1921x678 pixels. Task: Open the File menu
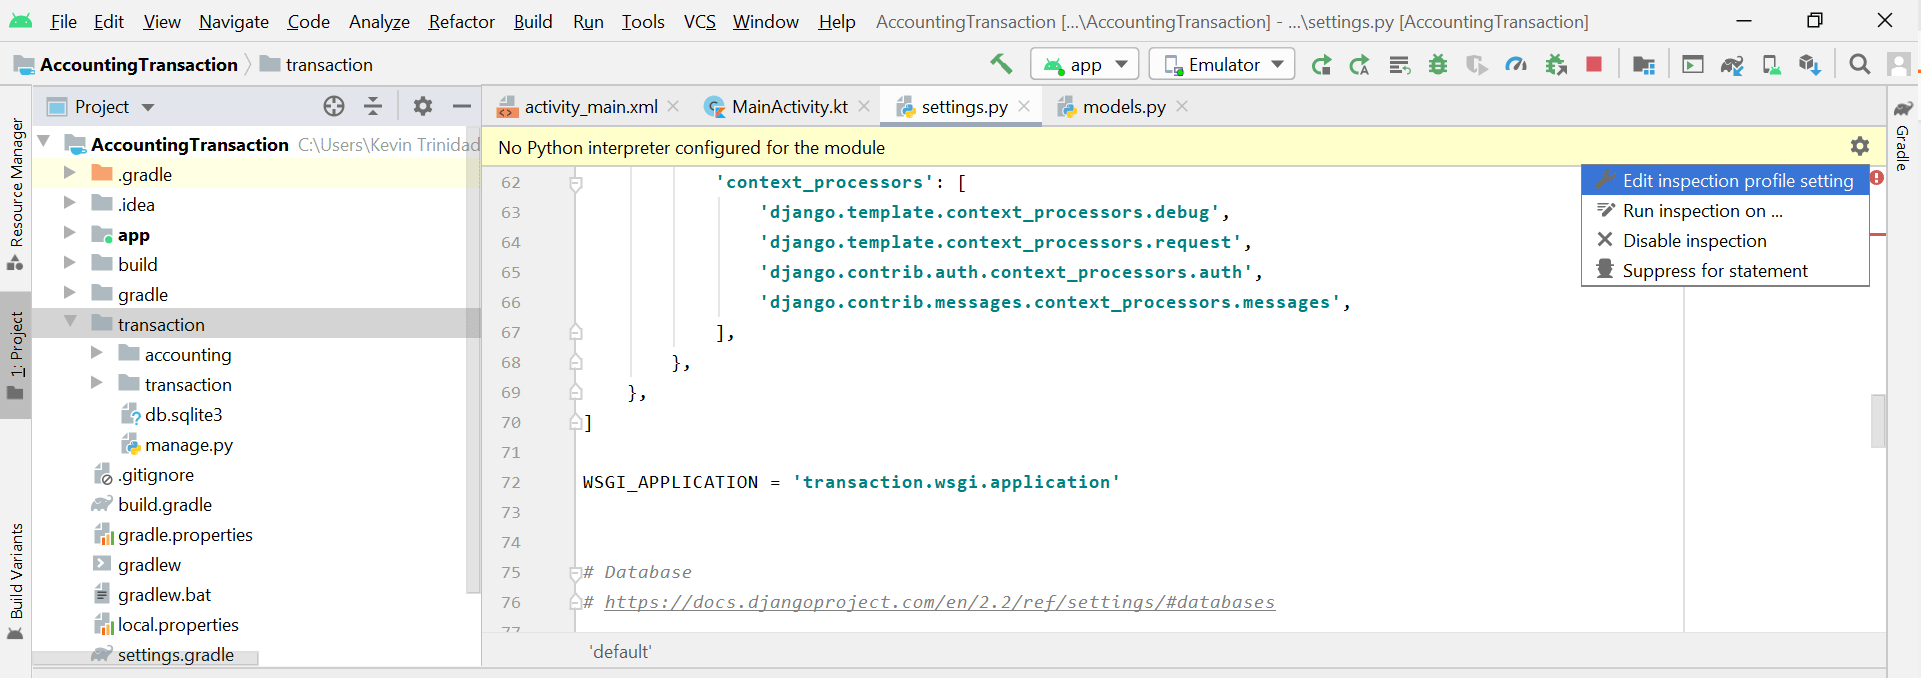tap(64, 21)
